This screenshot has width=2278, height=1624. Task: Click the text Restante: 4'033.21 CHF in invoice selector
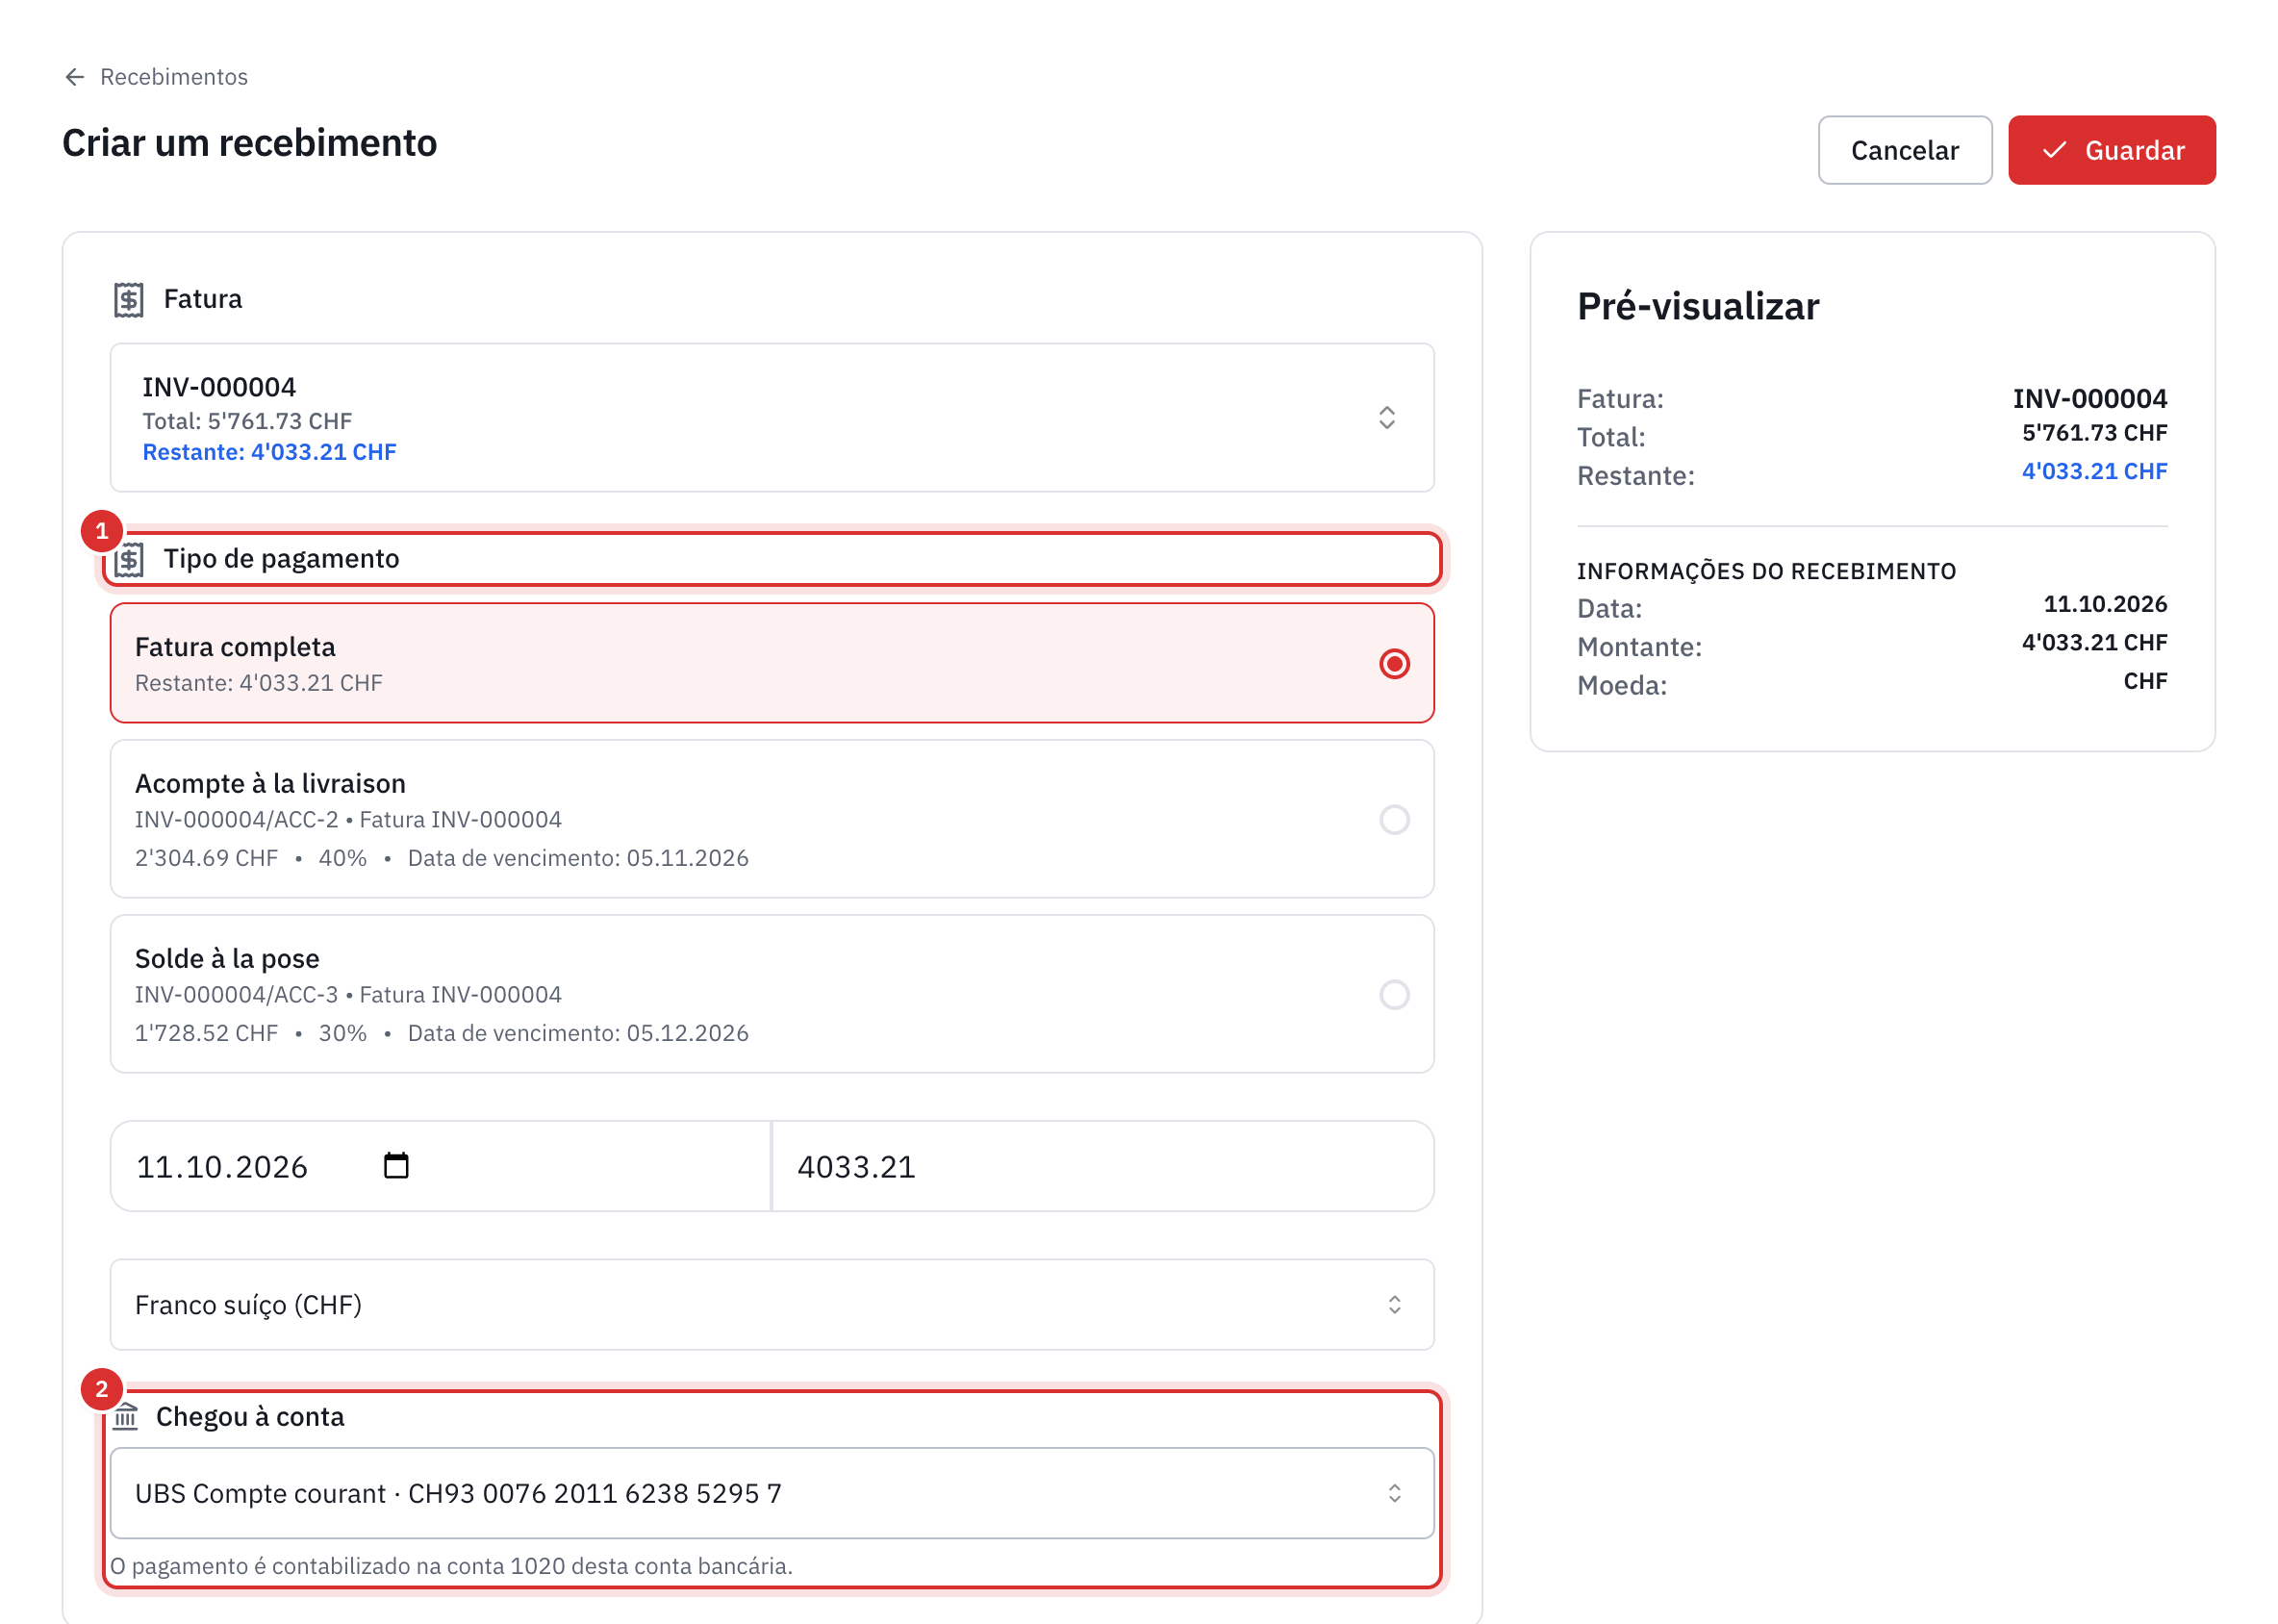[x=269, y=452]
